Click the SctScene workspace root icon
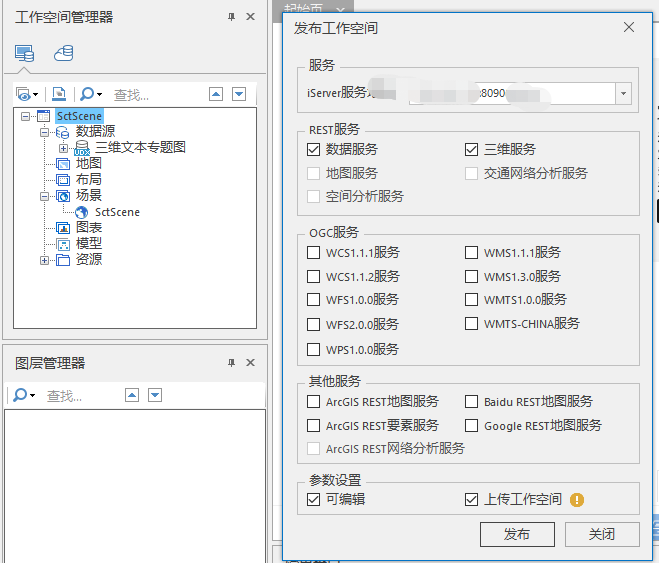 [x=43, y=116]
